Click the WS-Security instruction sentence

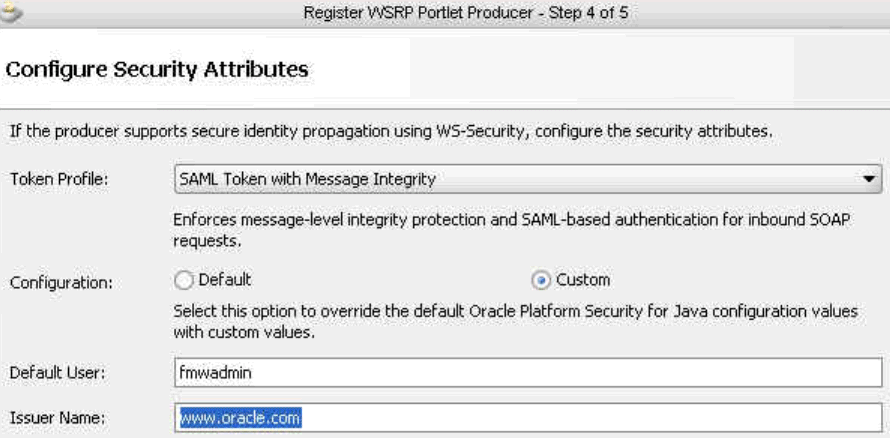391,132
